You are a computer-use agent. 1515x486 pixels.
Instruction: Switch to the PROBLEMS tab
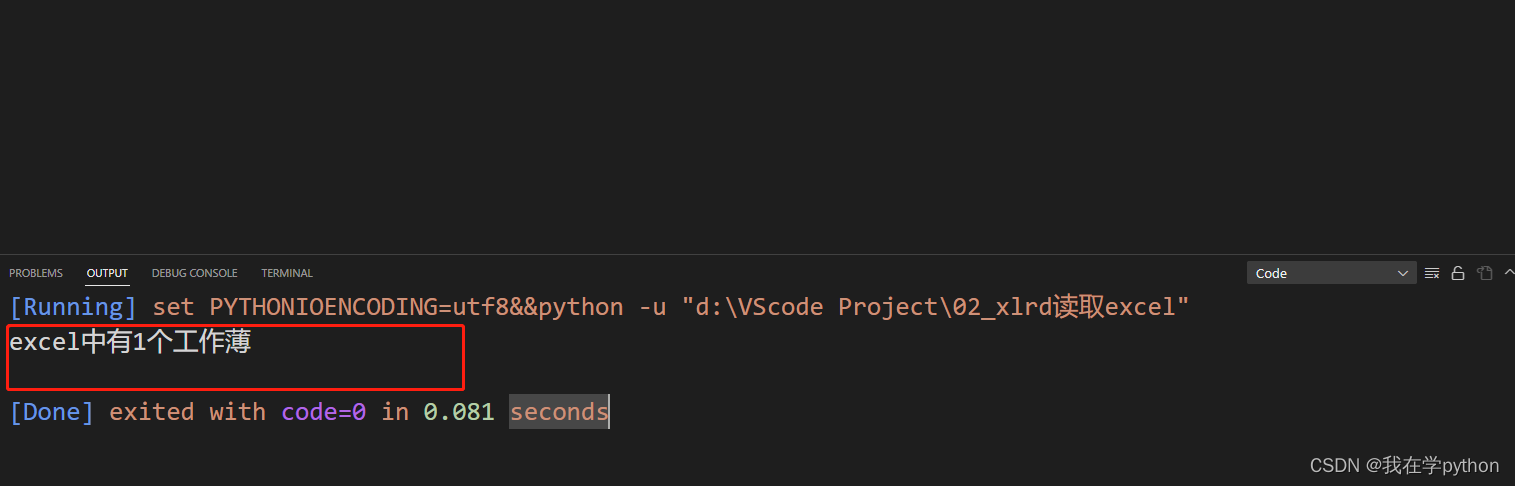coord(36,273)
